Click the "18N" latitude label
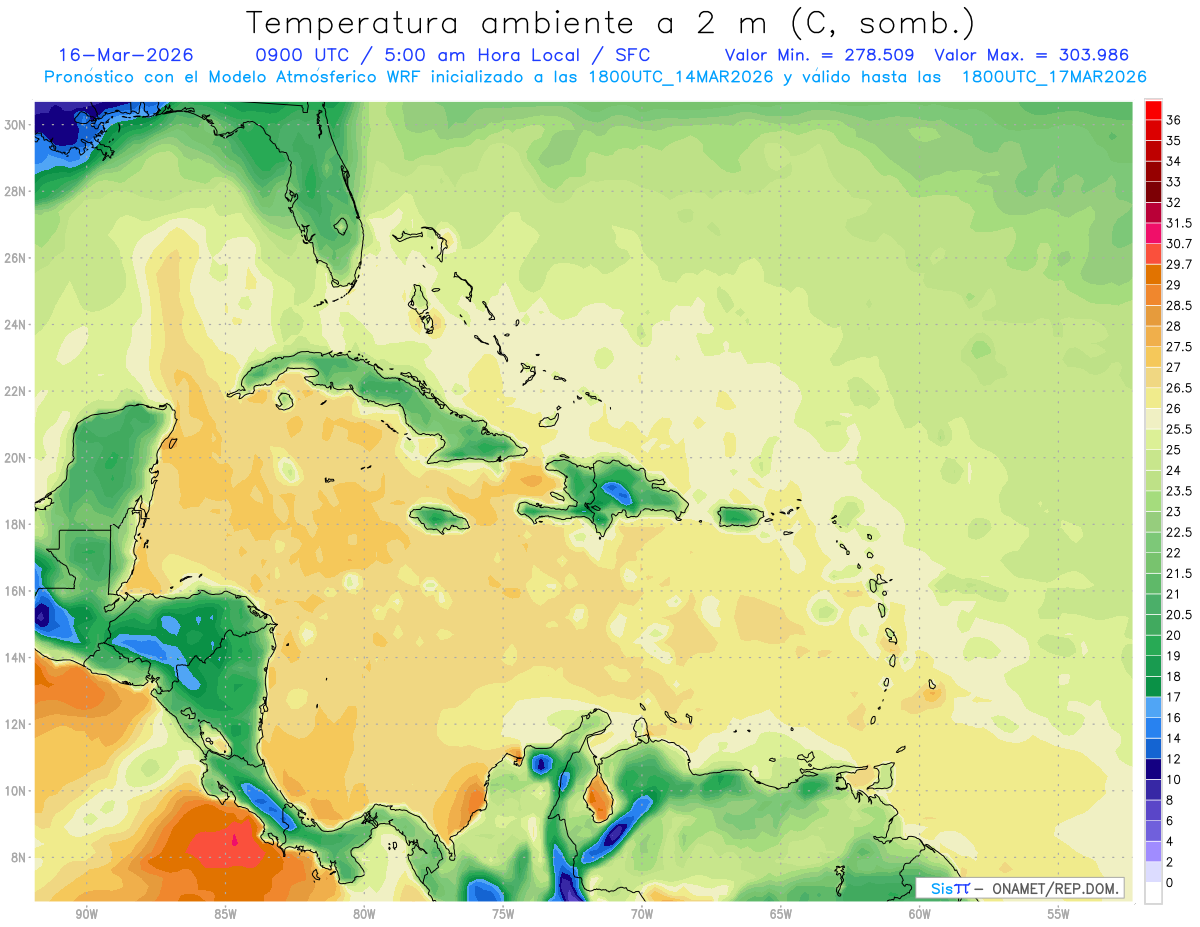 click(15, 524)
